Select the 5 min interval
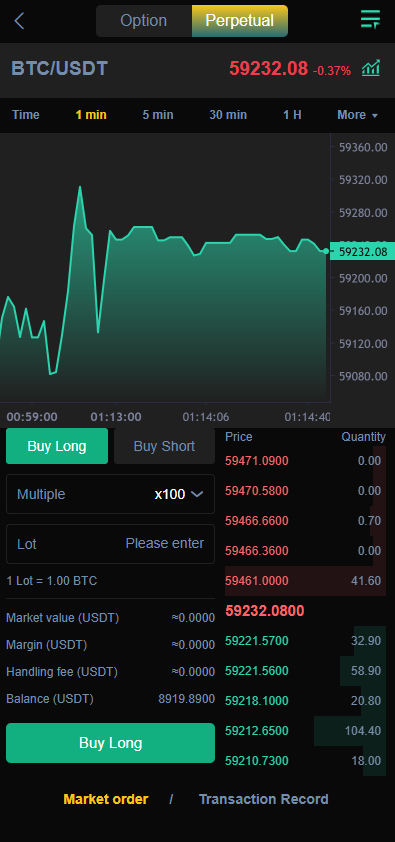 (x=158, y=115)
